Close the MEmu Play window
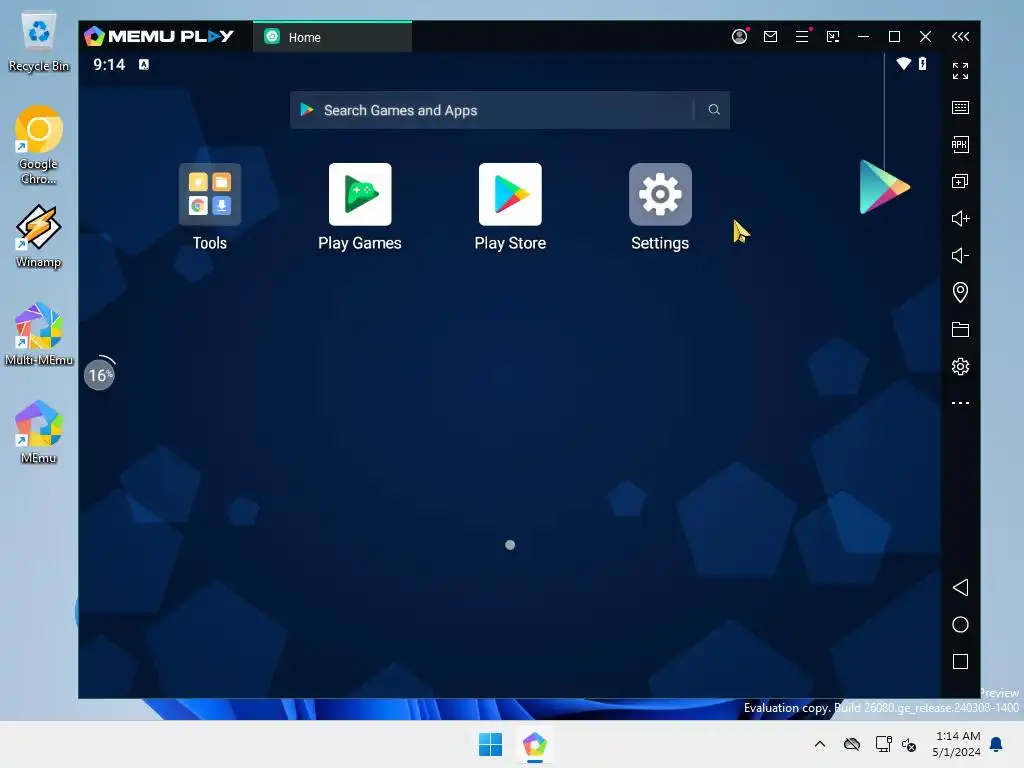Screen dimensions: 1024x768 pyautogui.click(x=925, y=37)
